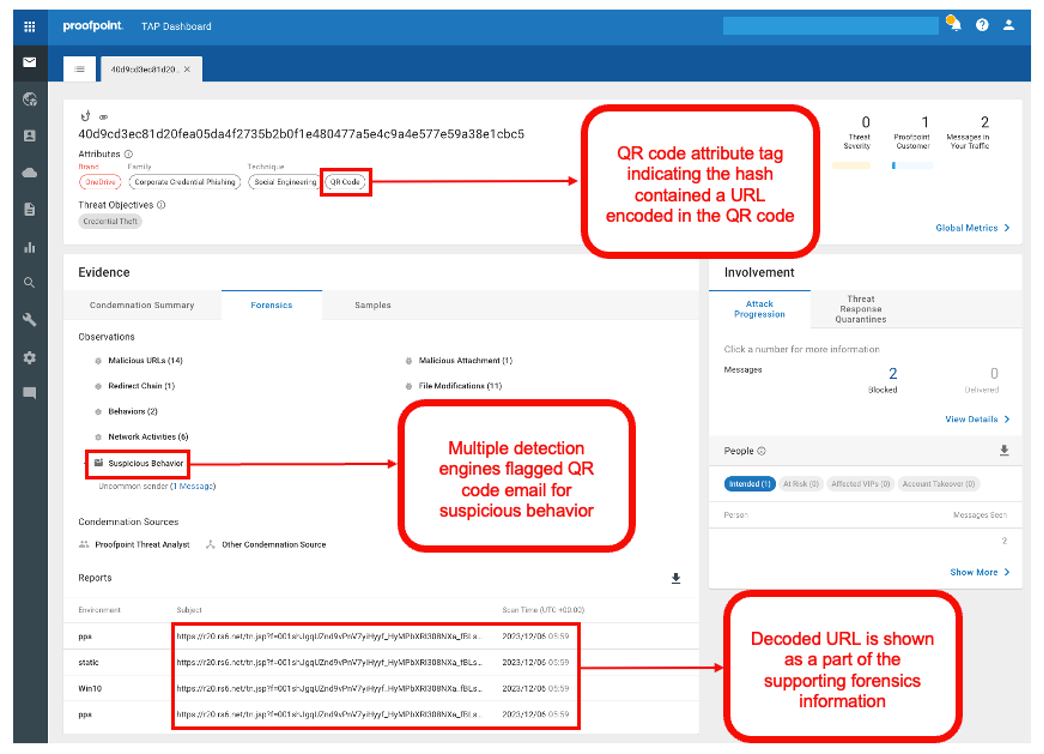Click the info icon beside Attributes

(129, 154)
